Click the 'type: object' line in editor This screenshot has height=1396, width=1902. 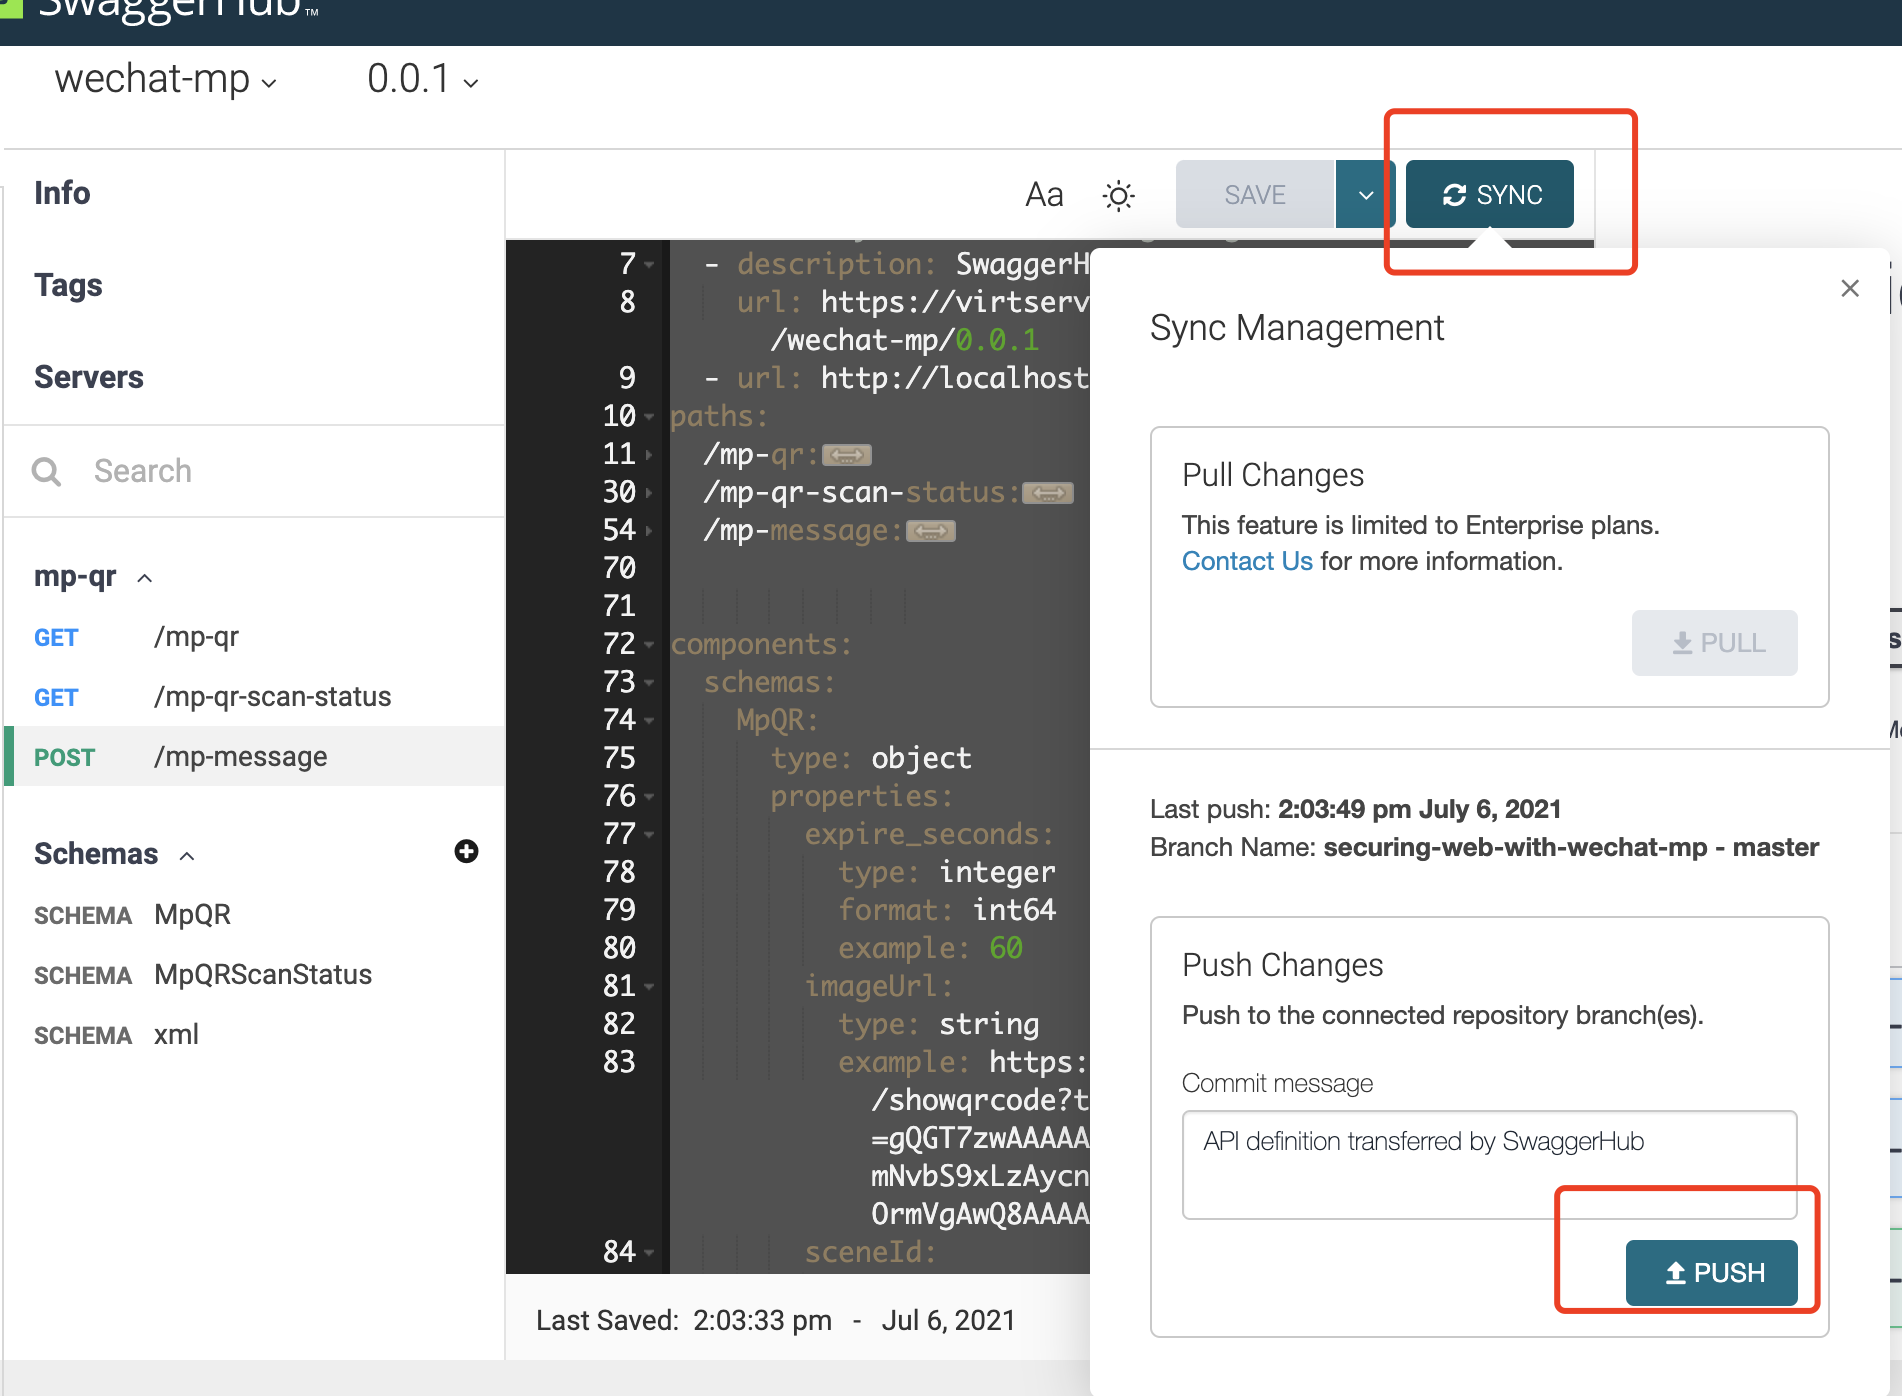pyautogui.click(x=871, y=758)
